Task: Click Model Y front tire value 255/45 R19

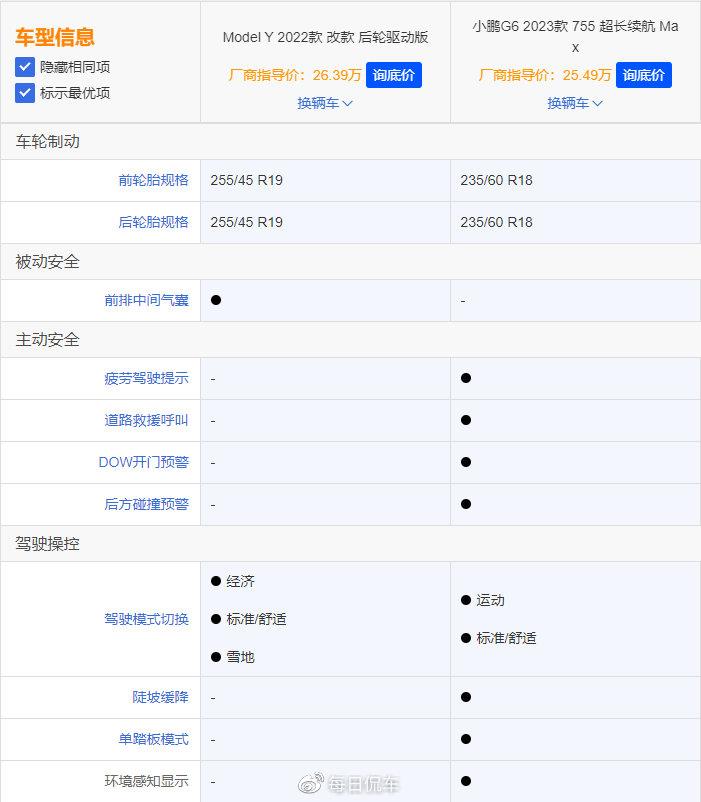Action: (x=246, y=180)
